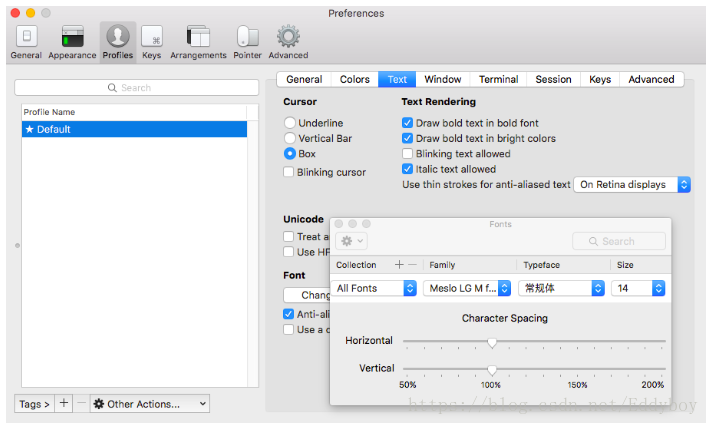The height and width of the screenshot is (425, 709).
Task: Select the Profiles toolbar icon
Action: coord(118,42)
